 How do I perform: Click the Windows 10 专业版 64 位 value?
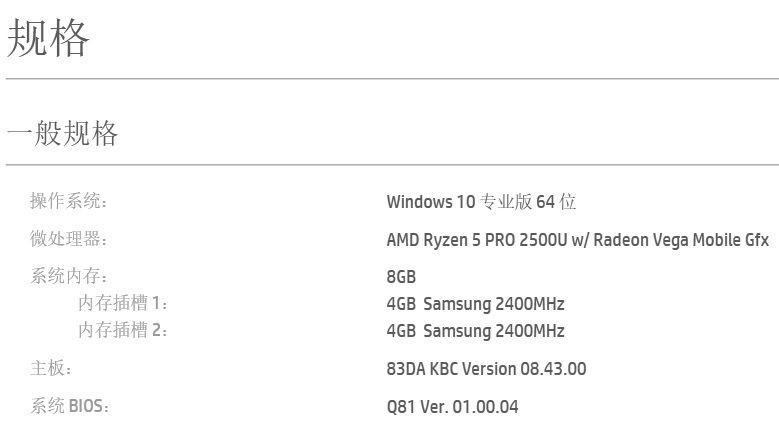point(481,202)
